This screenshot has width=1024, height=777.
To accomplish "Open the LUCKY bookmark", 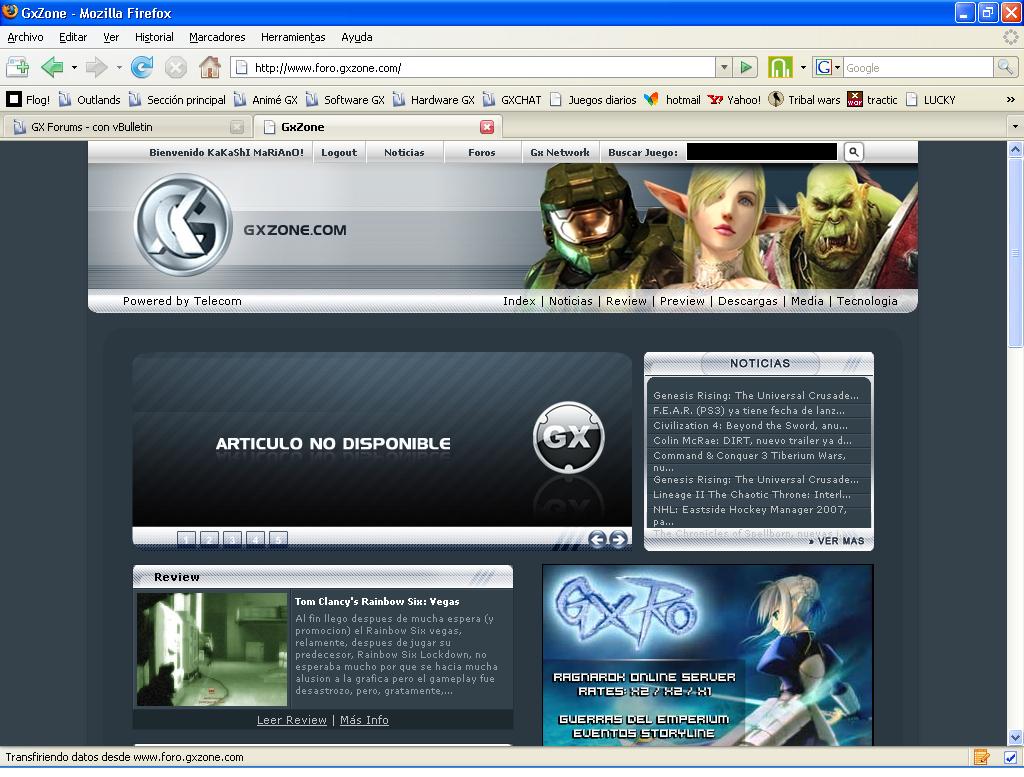I will (931, 100).
